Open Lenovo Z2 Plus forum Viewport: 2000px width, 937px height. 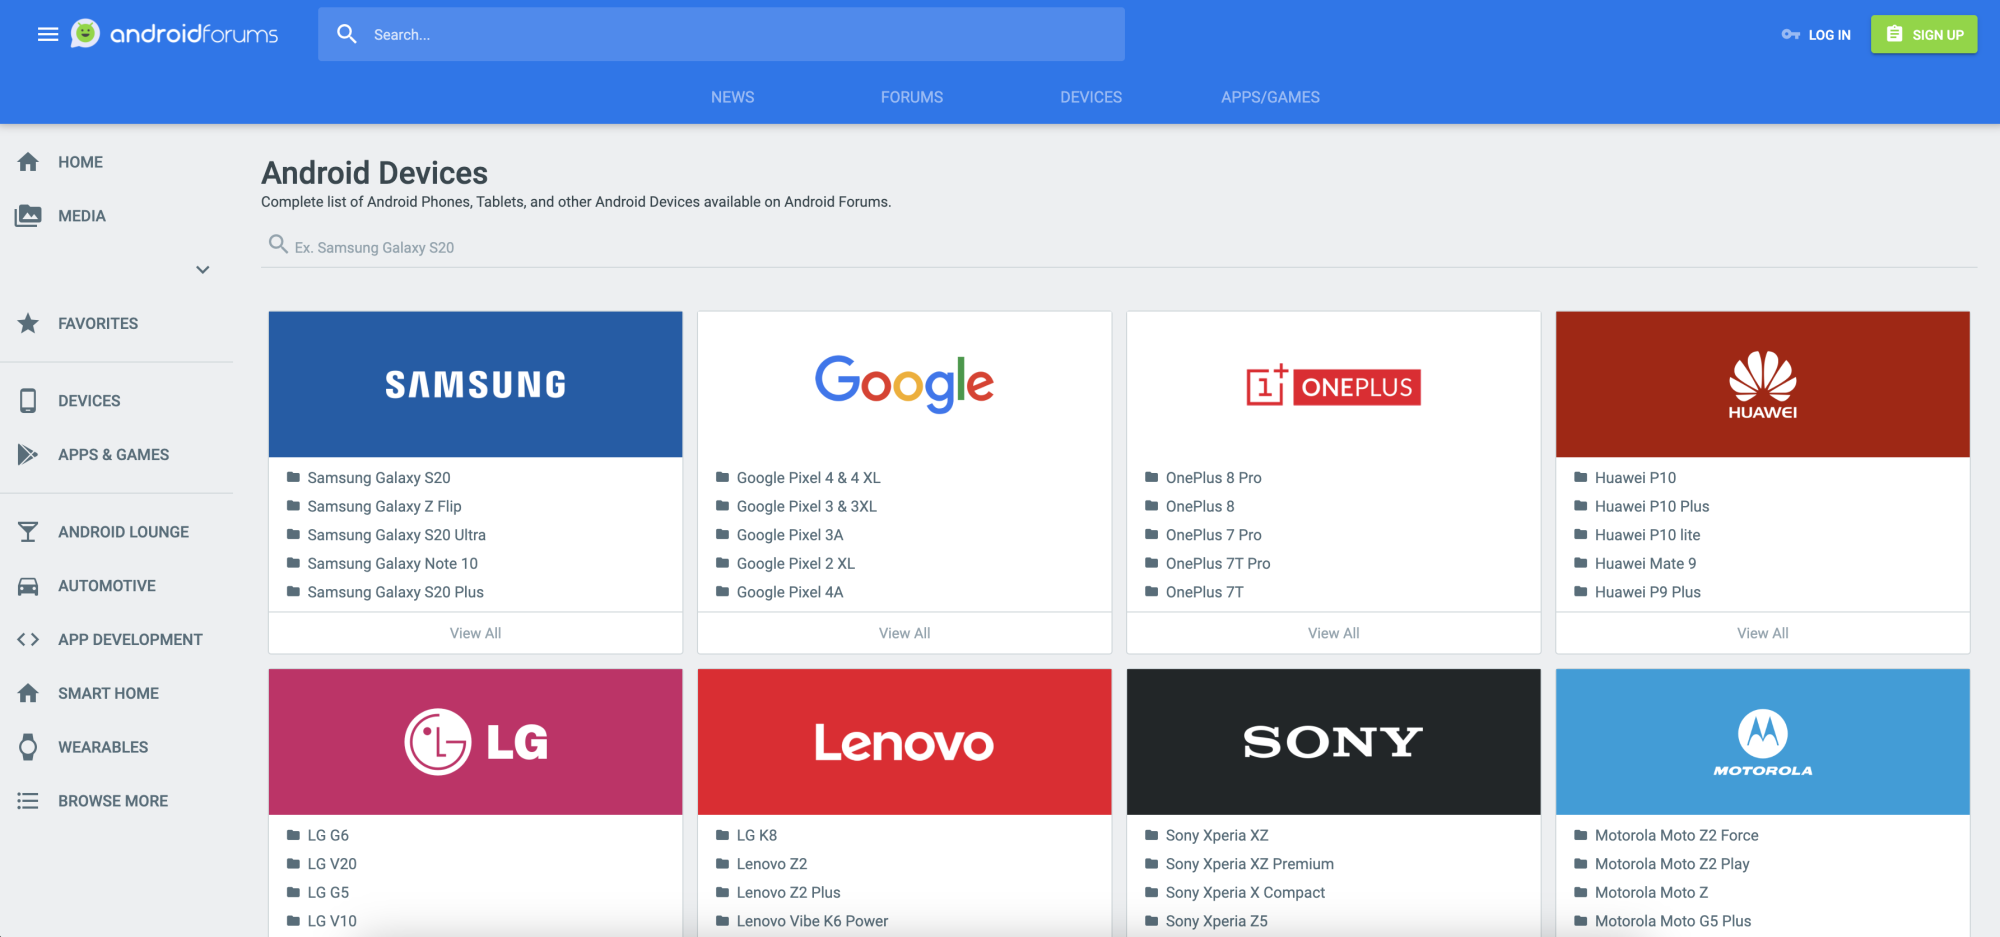(788, 893)
